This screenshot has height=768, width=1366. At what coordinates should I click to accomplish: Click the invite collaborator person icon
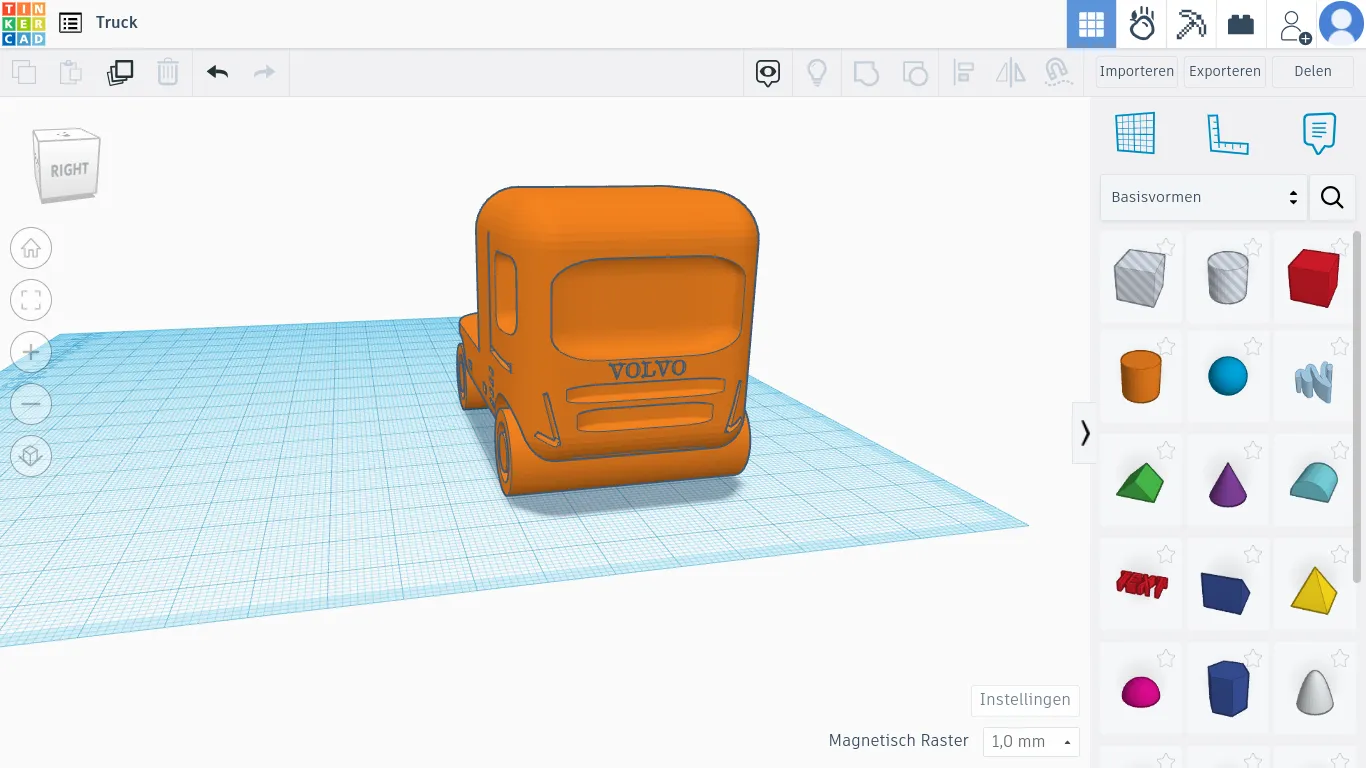1292,25
